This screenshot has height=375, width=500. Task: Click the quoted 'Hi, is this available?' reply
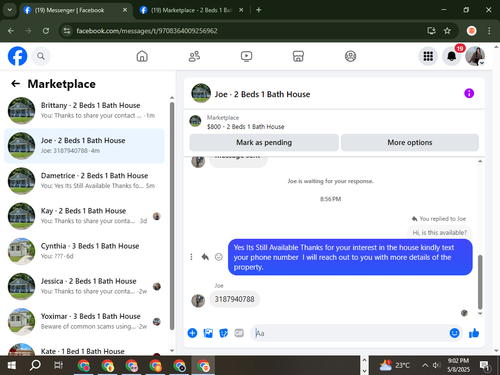click(440, 232)
